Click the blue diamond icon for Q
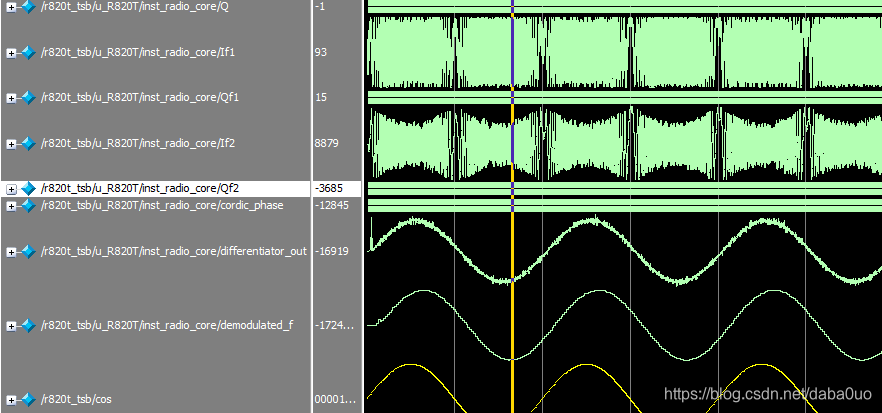This screenshot has width=882, height=413. point(28,7)
